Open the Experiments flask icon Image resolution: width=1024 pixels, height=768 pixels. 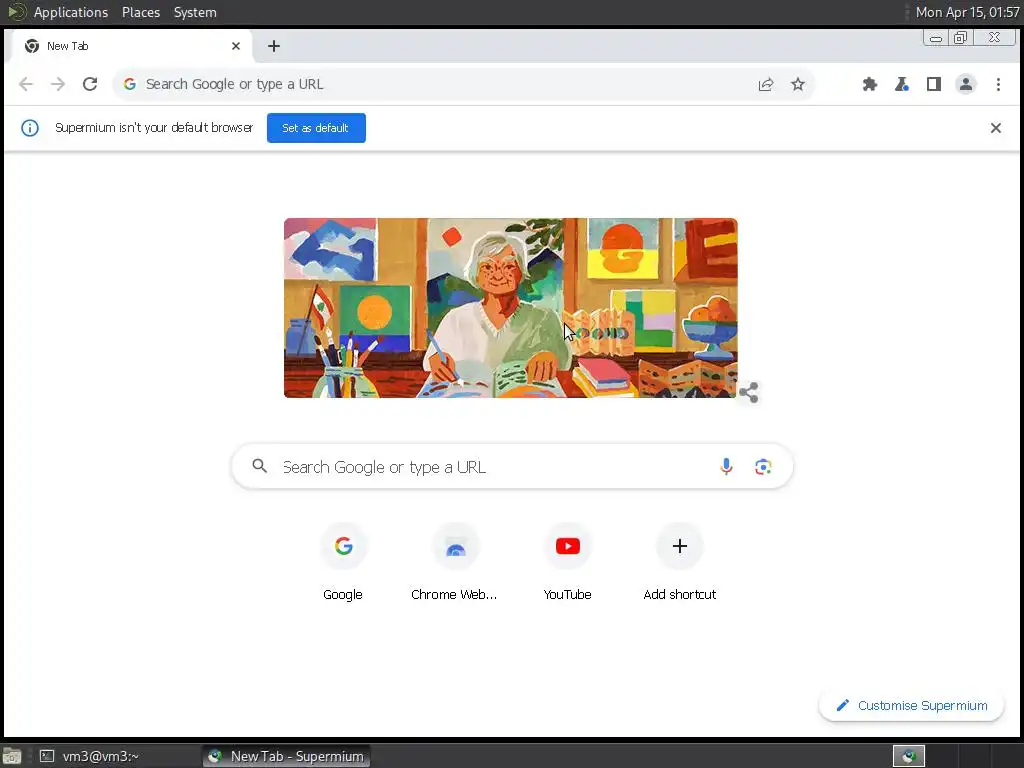pos(902,84)
